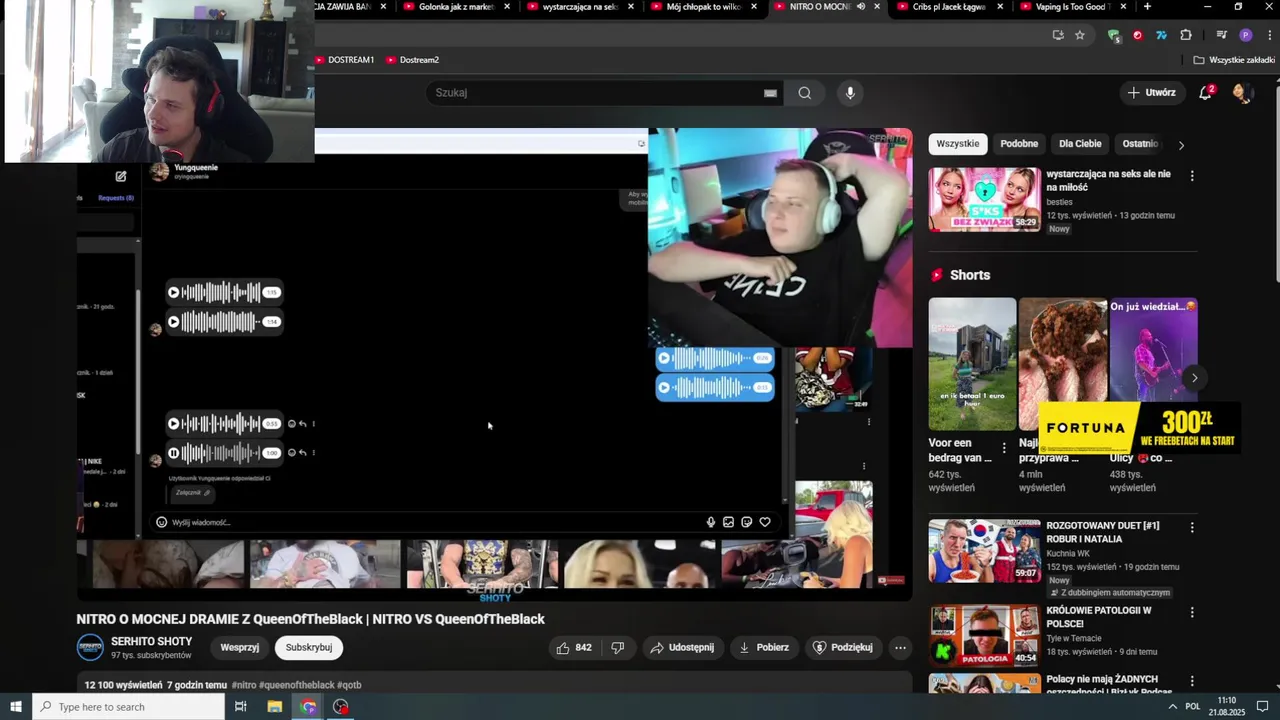The height and width of the screenshot is (720, 1280).
Task: Select the 'Ostatnio' filter chip
Action: (1139, 144)
